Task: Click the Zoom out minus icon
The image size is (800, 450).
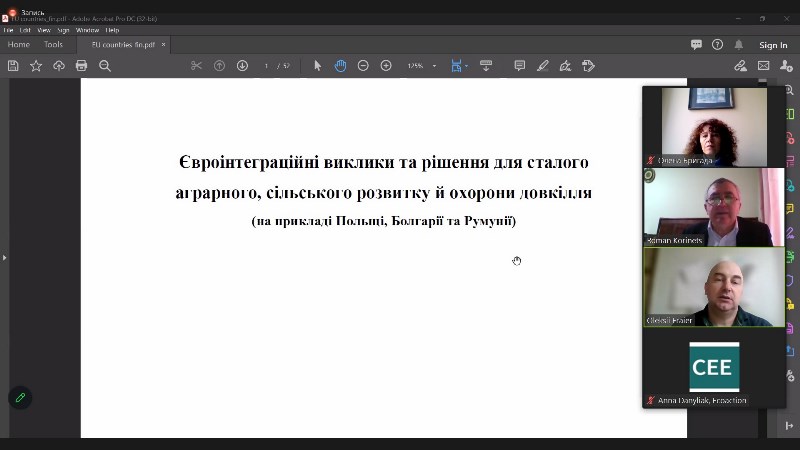Action: click(363, 66)
